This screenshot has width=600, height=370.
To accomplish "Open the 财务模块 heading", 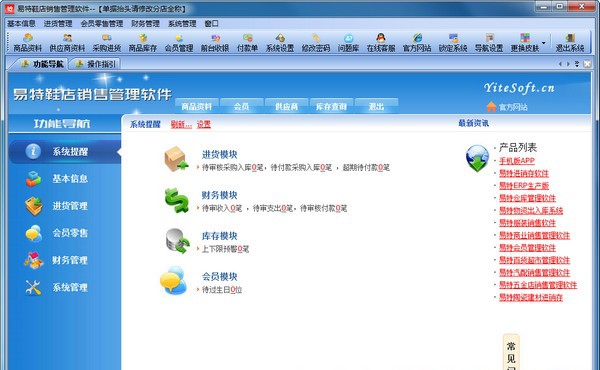I will [x=220, y=195].
